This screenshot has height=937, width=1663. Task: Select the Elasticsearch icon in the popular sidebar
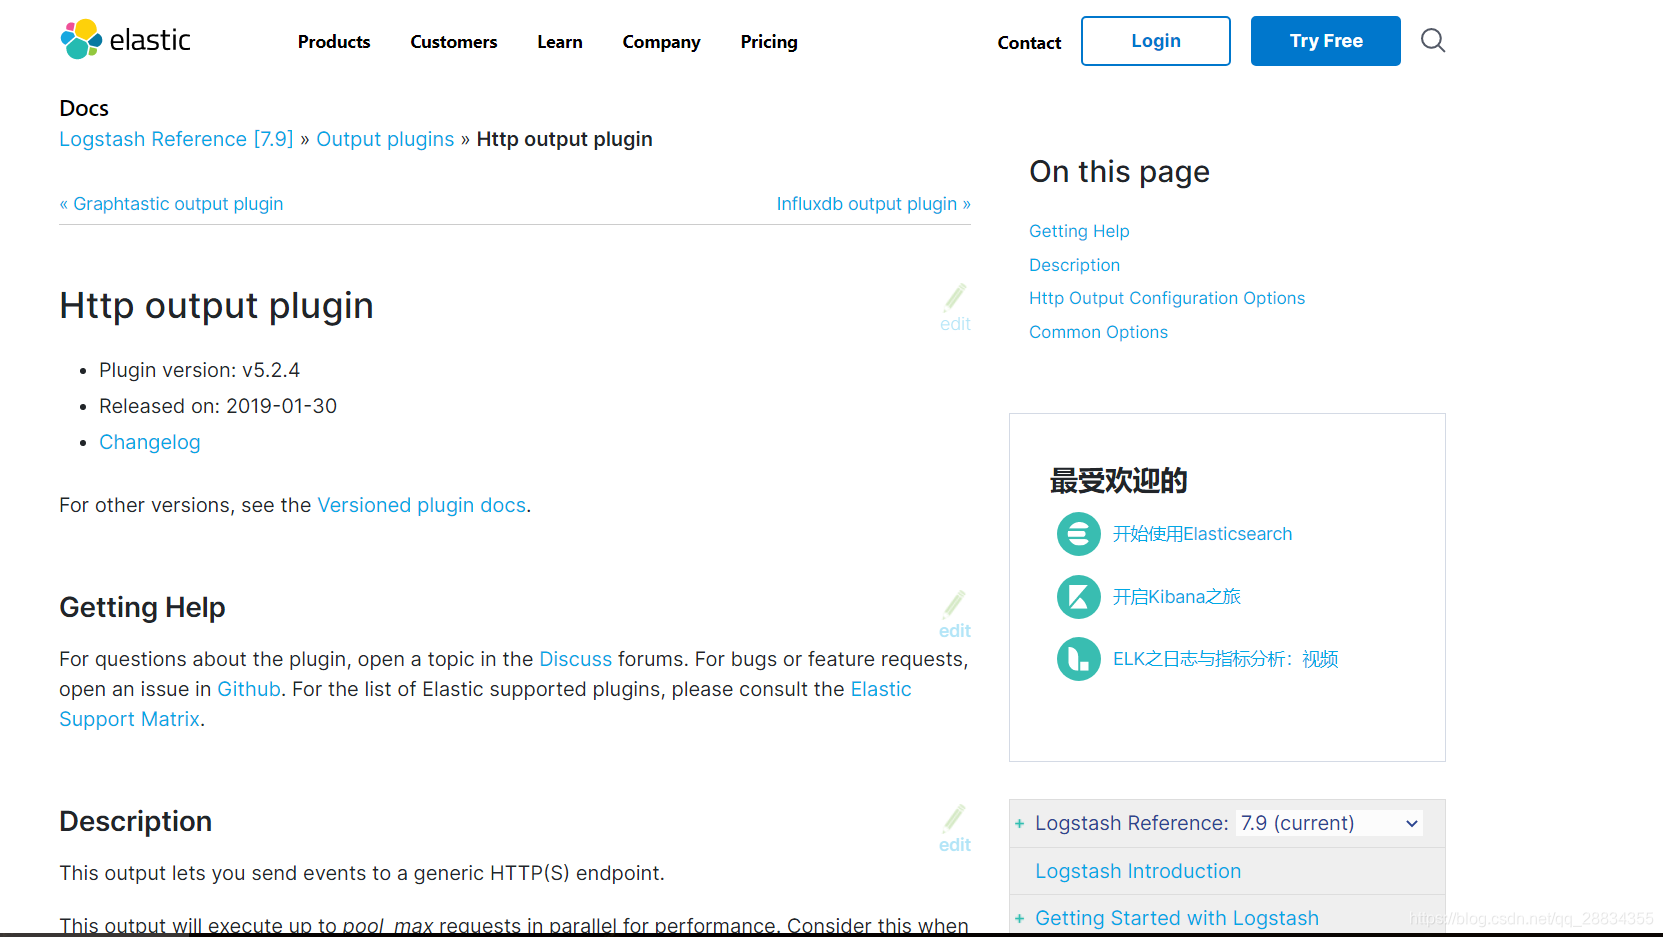pos(1078,534)
